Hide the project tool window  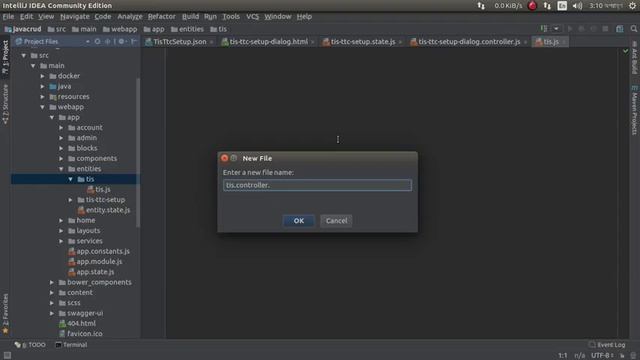coord(134,41)
